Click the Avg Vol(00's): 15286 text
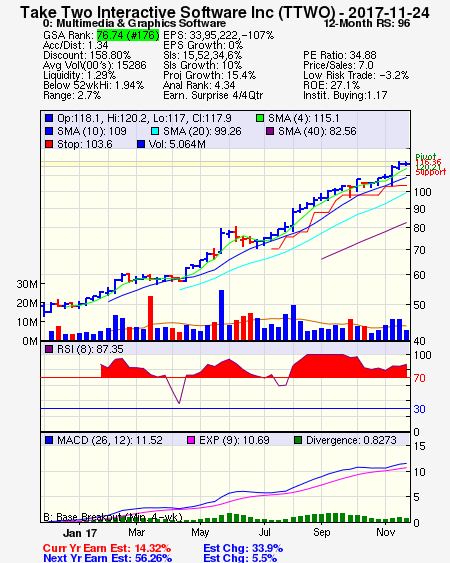 pyautogui.click(x=95, y=65)
